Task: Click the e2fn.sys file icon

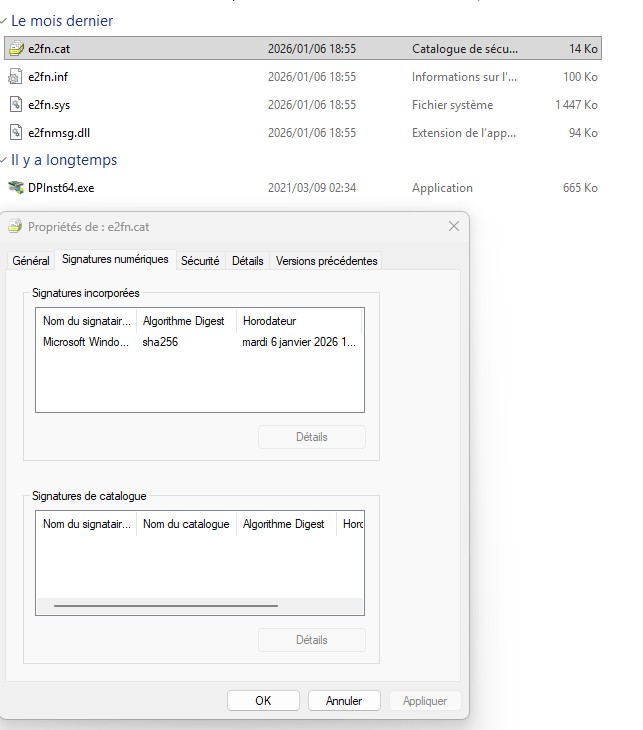Action: (16, 105)
